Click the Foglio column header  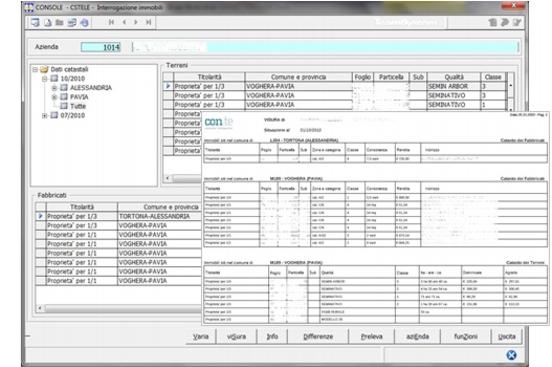363,77
